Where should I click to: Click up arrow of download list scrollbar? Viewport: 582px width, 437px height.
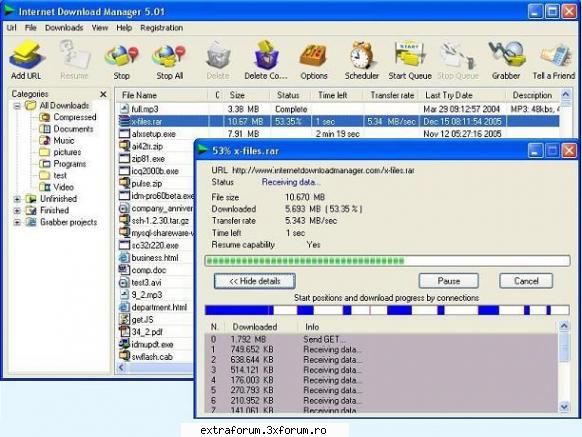pyautogui.click(x=566, y=95)
